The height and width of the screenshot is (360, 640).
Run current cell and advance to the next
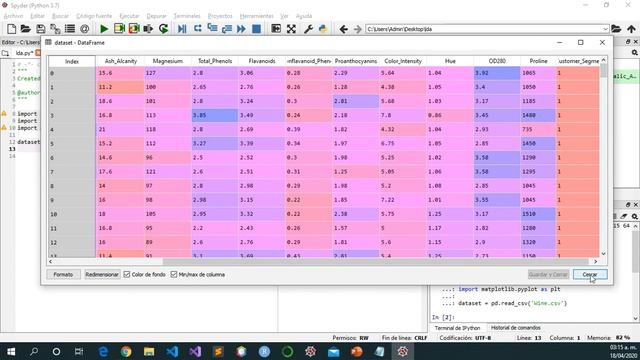coord(134,29)
